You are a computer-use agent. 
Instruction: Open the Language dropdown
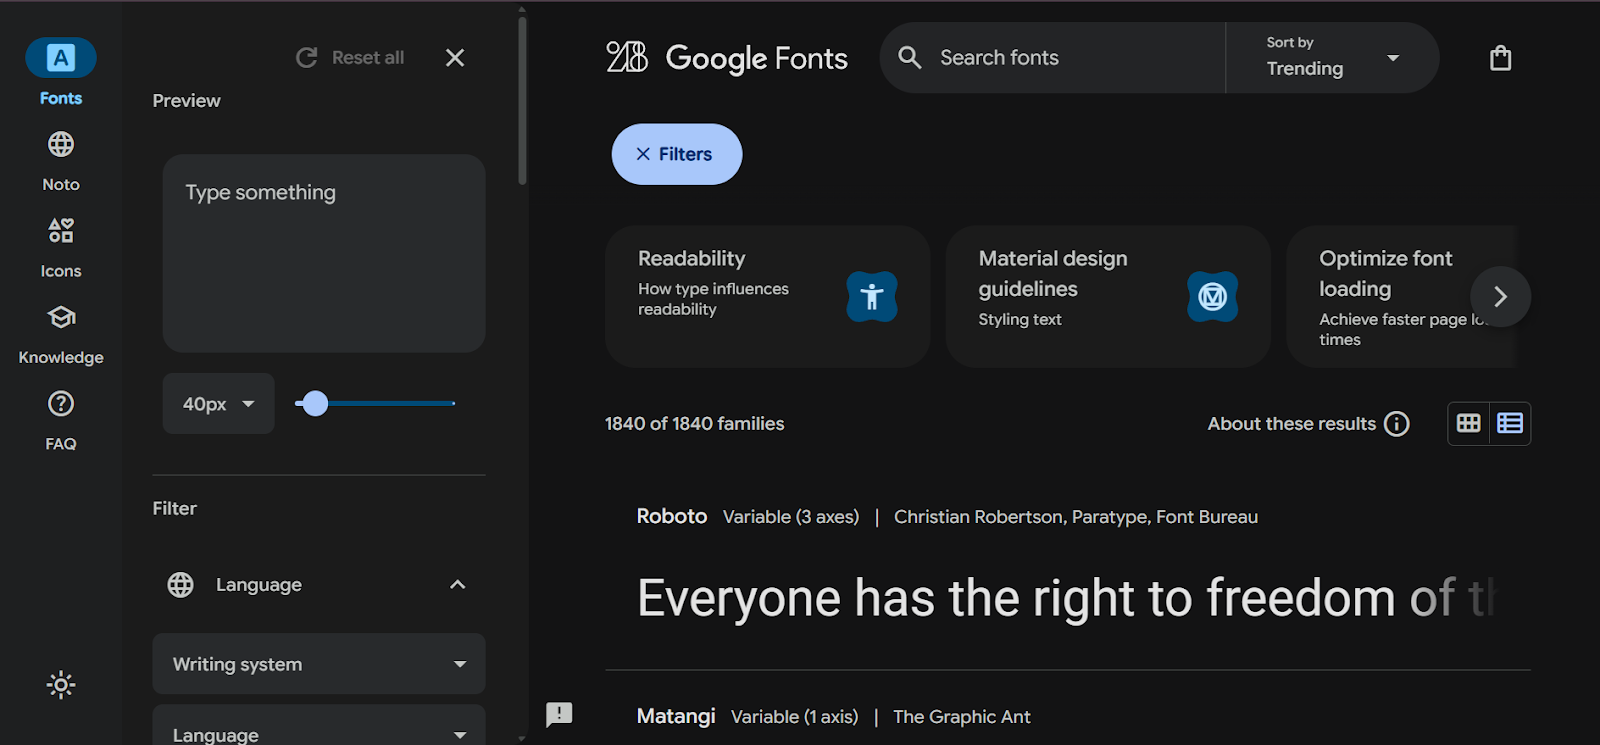pos(319,727)
